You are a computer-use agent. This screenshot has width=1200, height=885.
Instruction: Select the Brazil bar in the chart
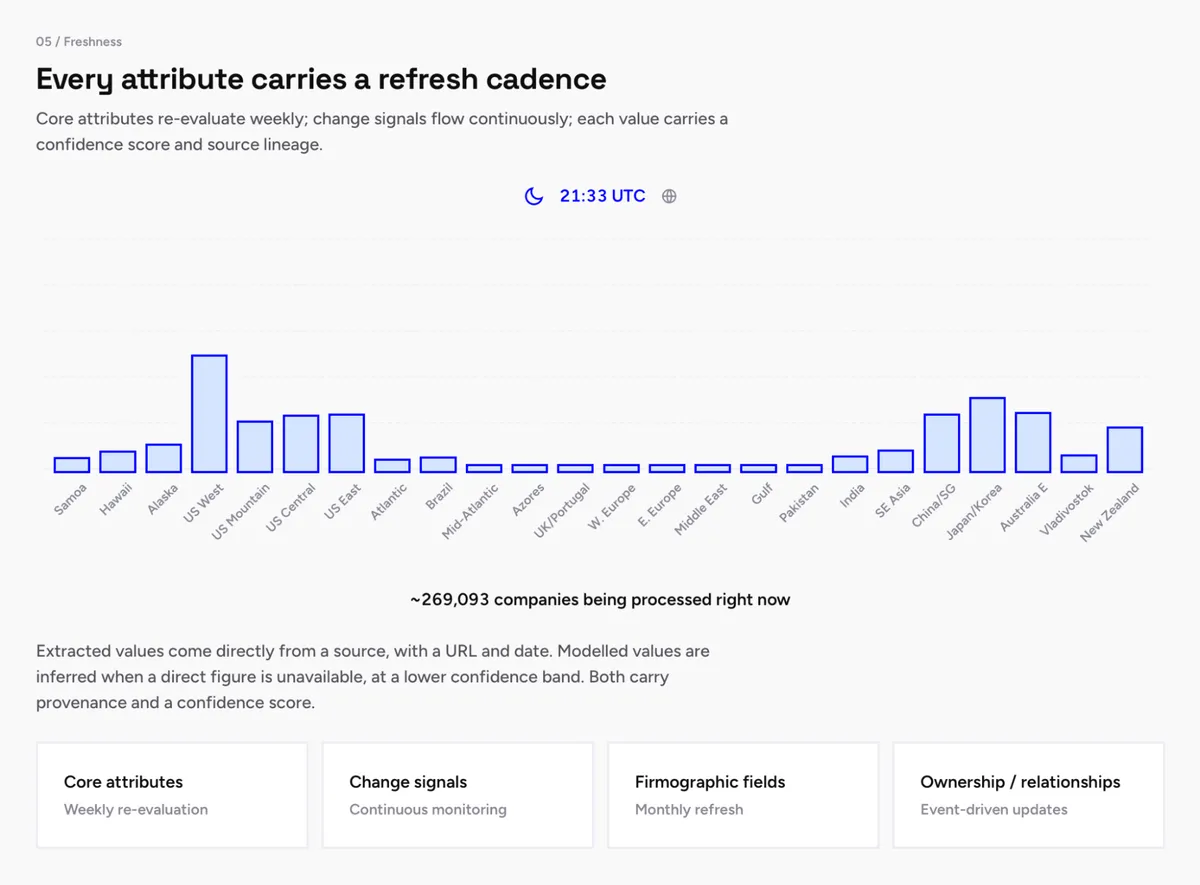[x=438, y=465]
